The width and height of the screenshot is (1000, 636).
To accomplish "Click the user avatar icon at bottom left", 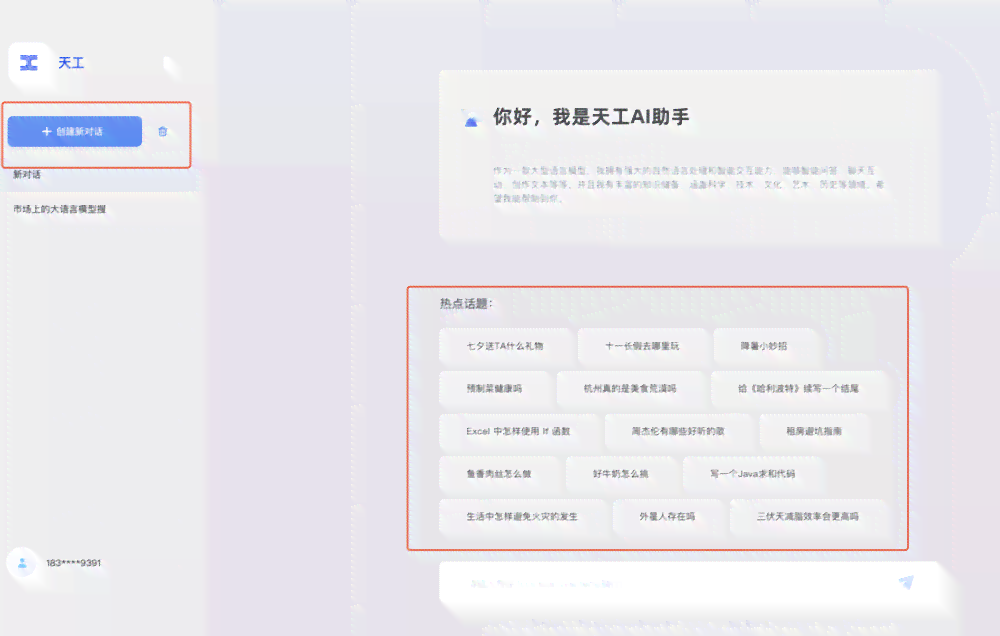I will click(x=21, y=563).
